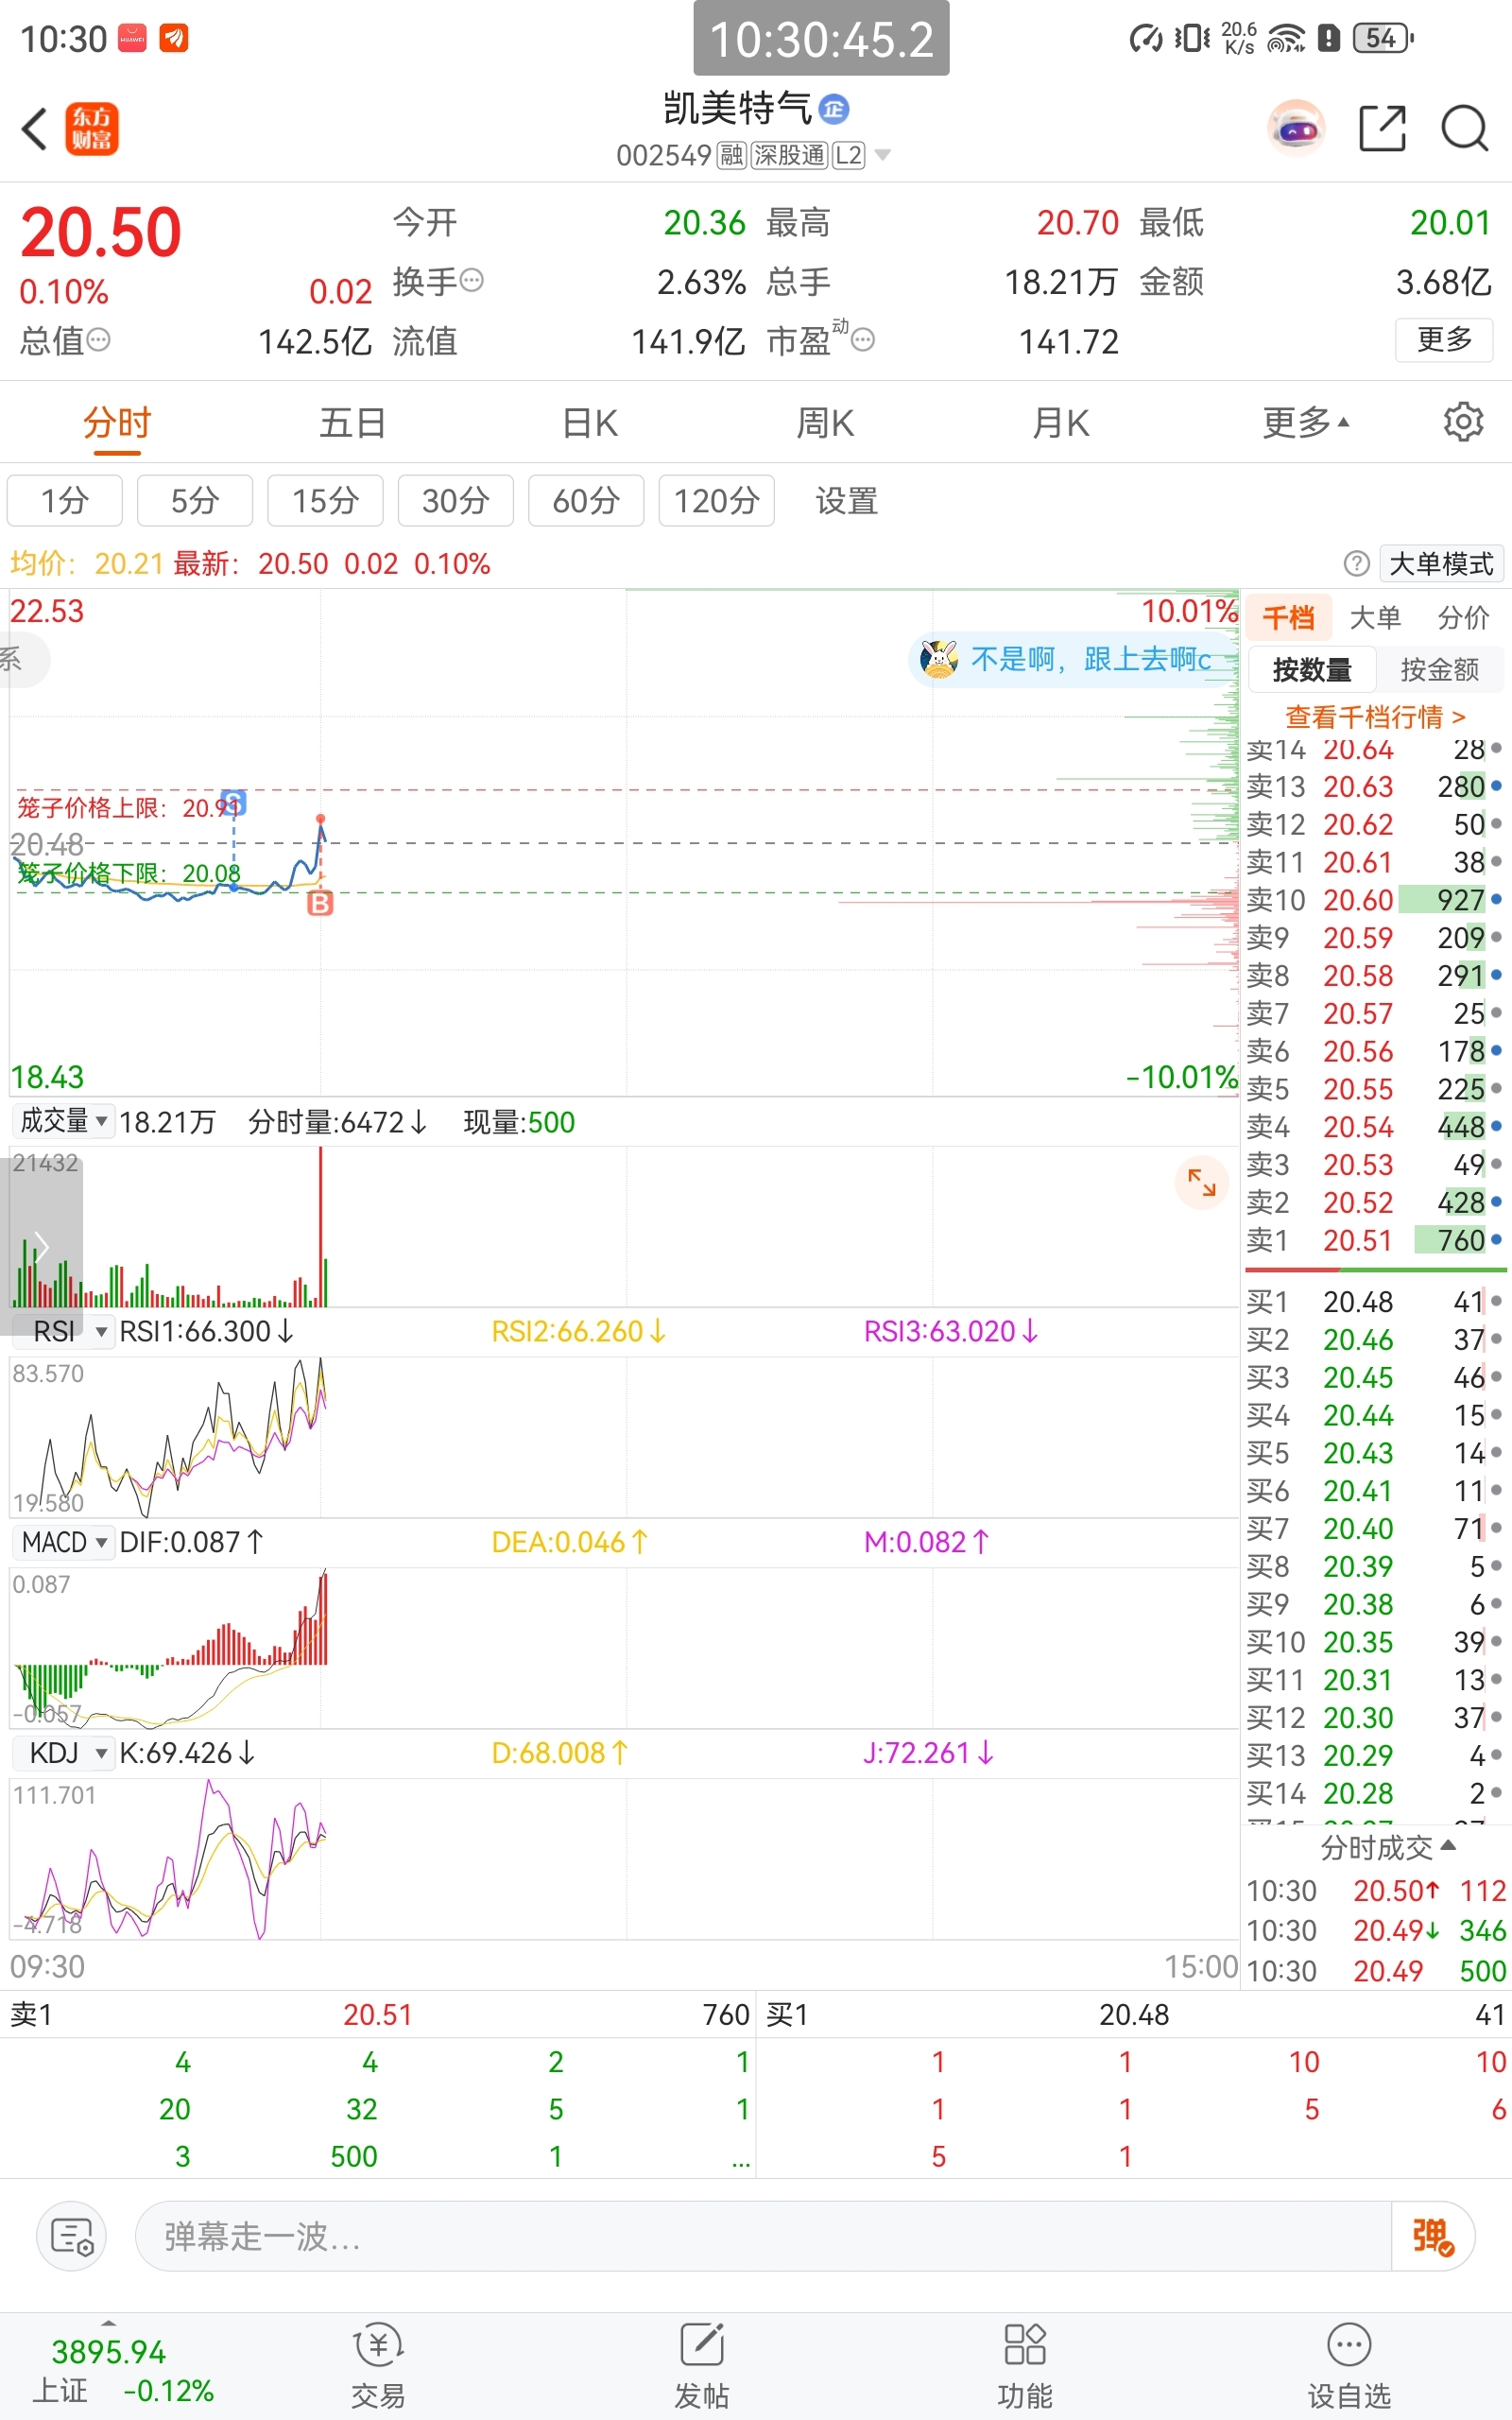The height and width of the screenshot is (2420, 1512).
Task: Expand the 上证 index bar
Action: pos(109,2323)
